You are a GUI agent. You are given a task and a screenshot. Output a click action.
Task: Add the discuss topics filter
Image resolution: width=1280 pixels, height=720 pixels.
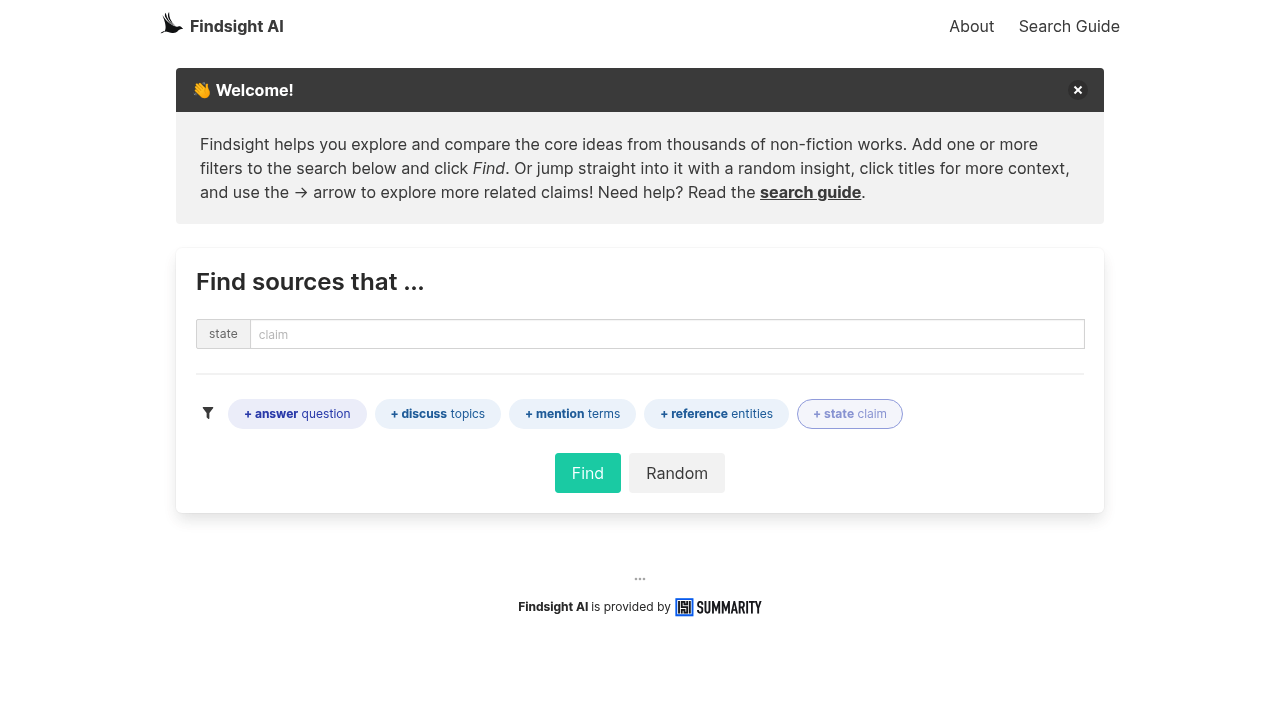click(x=437, y=413)
